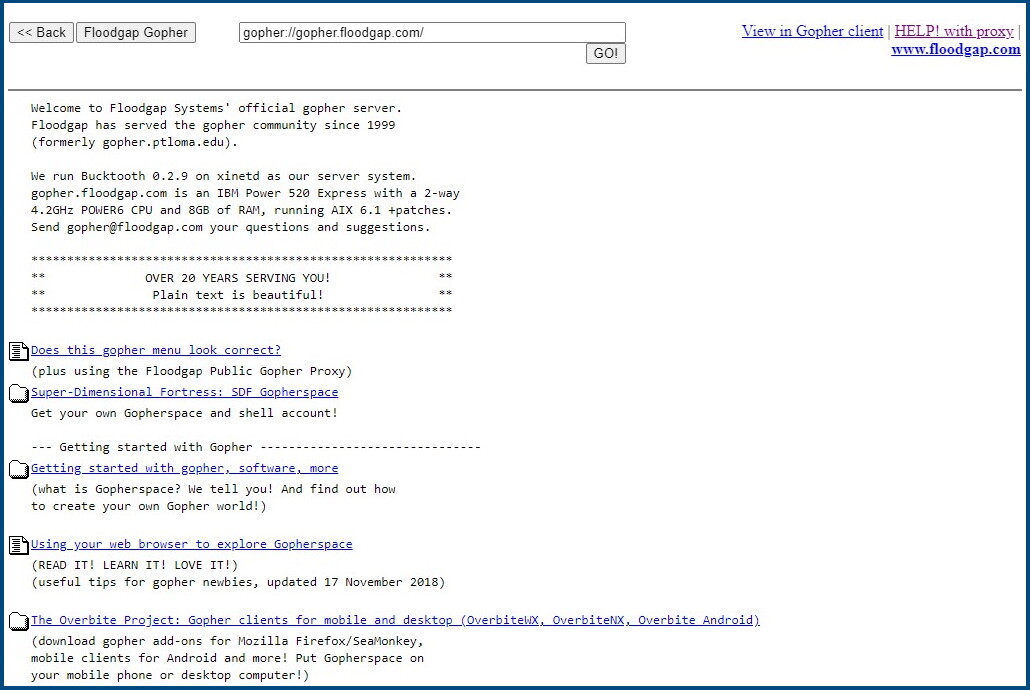The height and width of the screenshot is (690, 1030).
Task: Open the folder icon beside "Getting started with gopher"
Action: click(17, 468)
